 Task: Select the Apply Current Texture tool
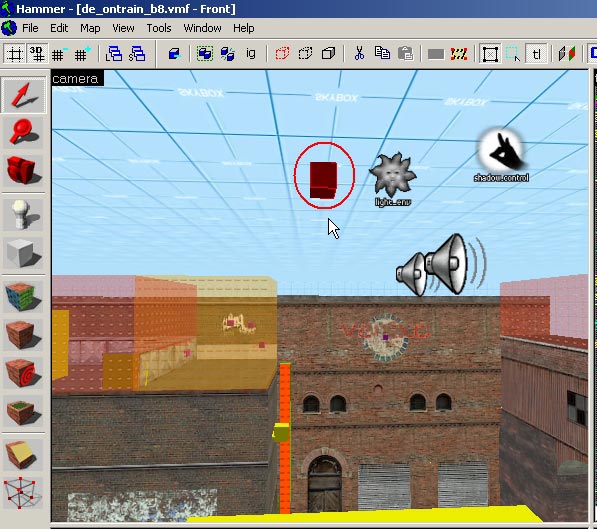click(x=23, y=335)
